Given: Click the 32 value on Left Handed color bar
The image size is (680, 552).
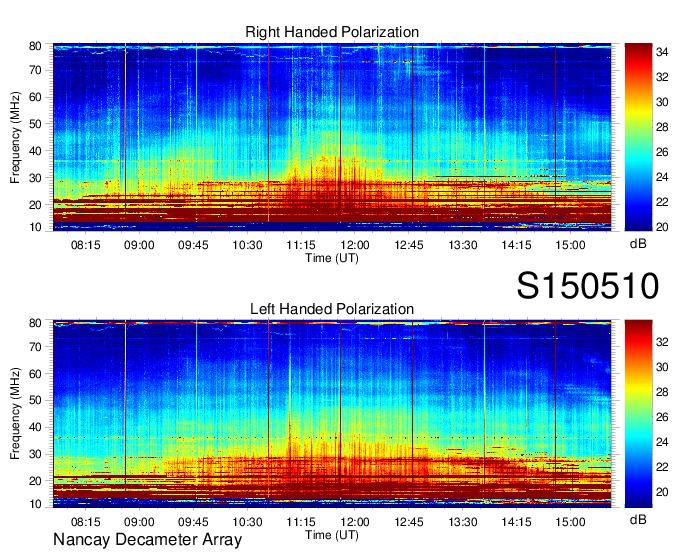Looking at the screenshot, I should (662, 342).
